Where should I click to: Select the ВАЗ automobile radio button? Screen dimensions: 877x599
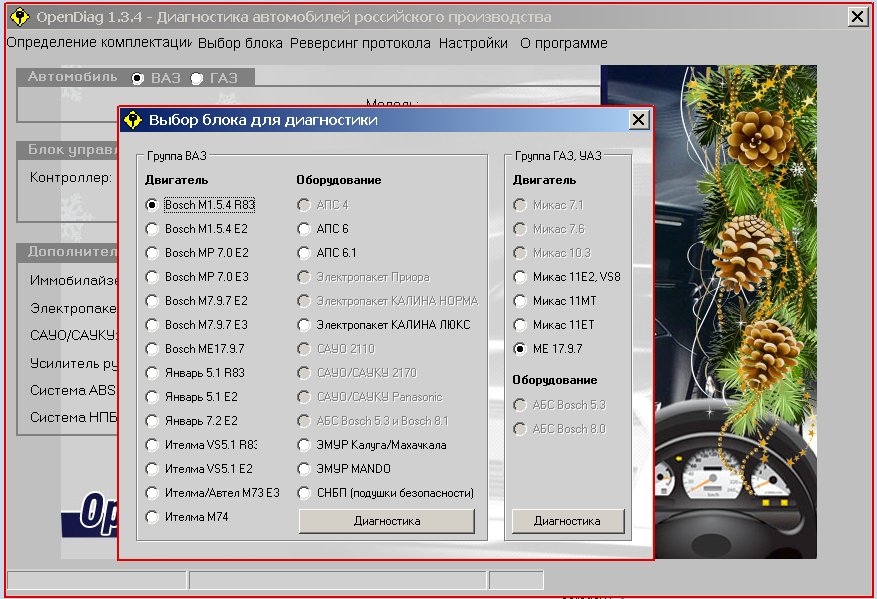click(x=137, y=78)
